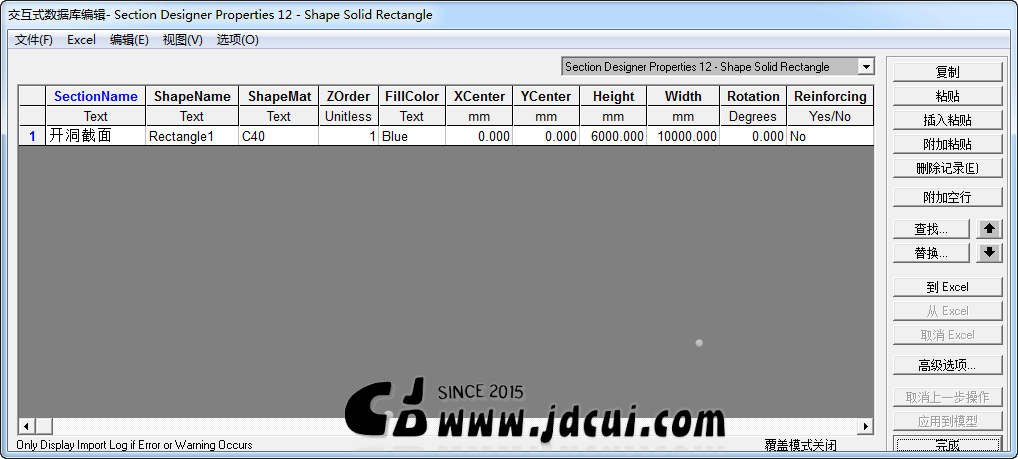This screenshot has width=1018, height=459.
Task: Click the Unitless cell under ZOrder
Action: [x=349, y=117]
